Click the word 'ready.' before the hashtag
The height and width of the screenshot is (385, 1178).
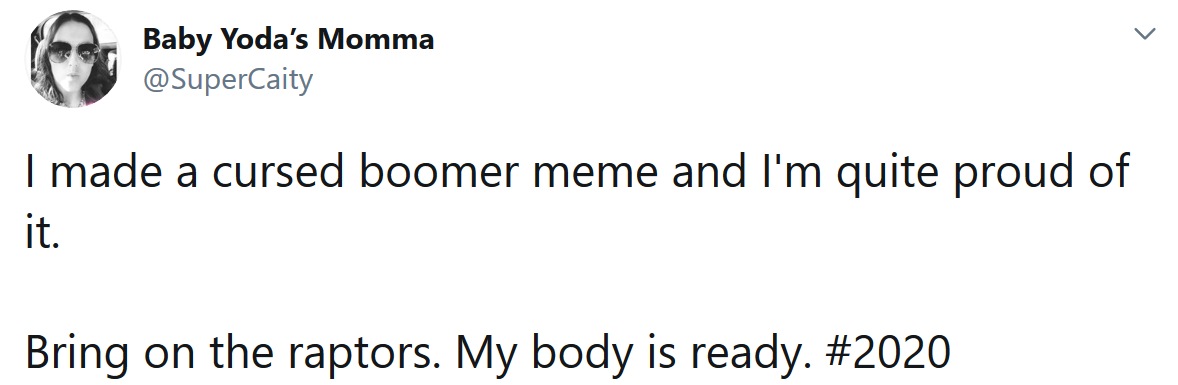click(751, 353)
